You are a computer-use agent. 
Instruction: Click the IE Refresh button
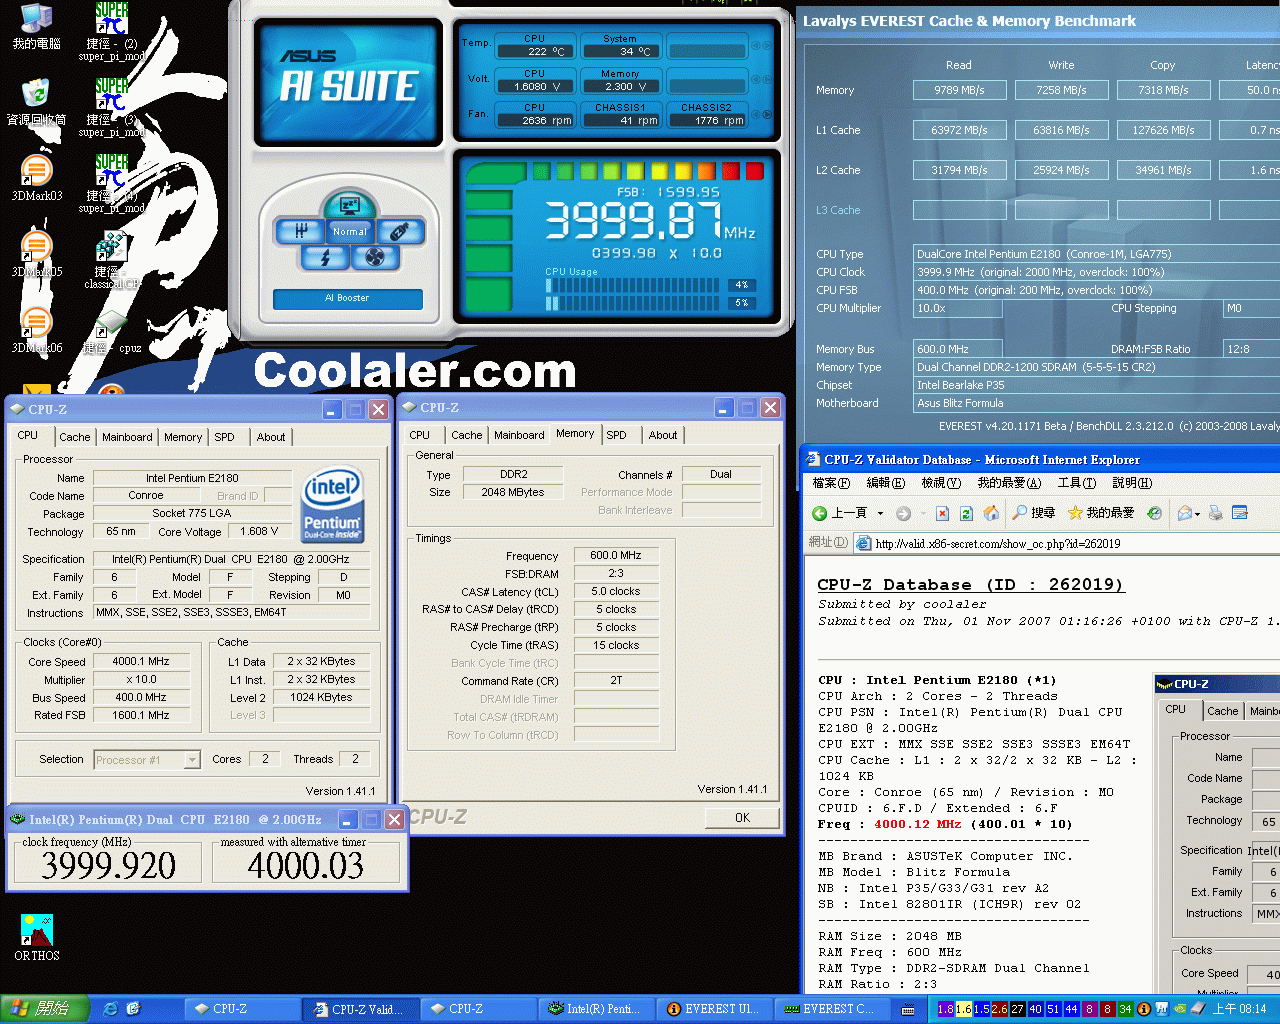click(x=966, y=513)
